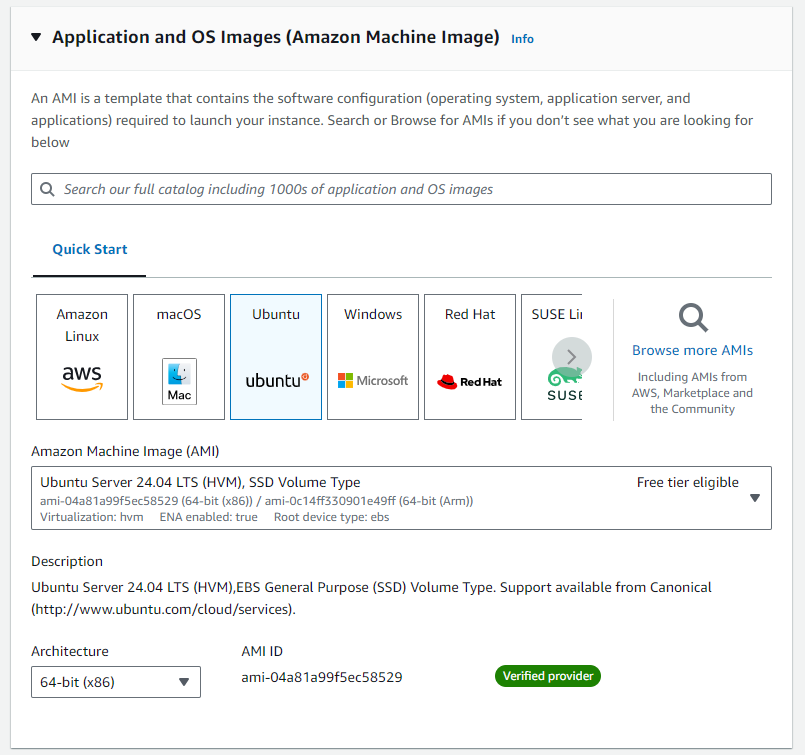Click the ubuntu logo

point(277,380)
